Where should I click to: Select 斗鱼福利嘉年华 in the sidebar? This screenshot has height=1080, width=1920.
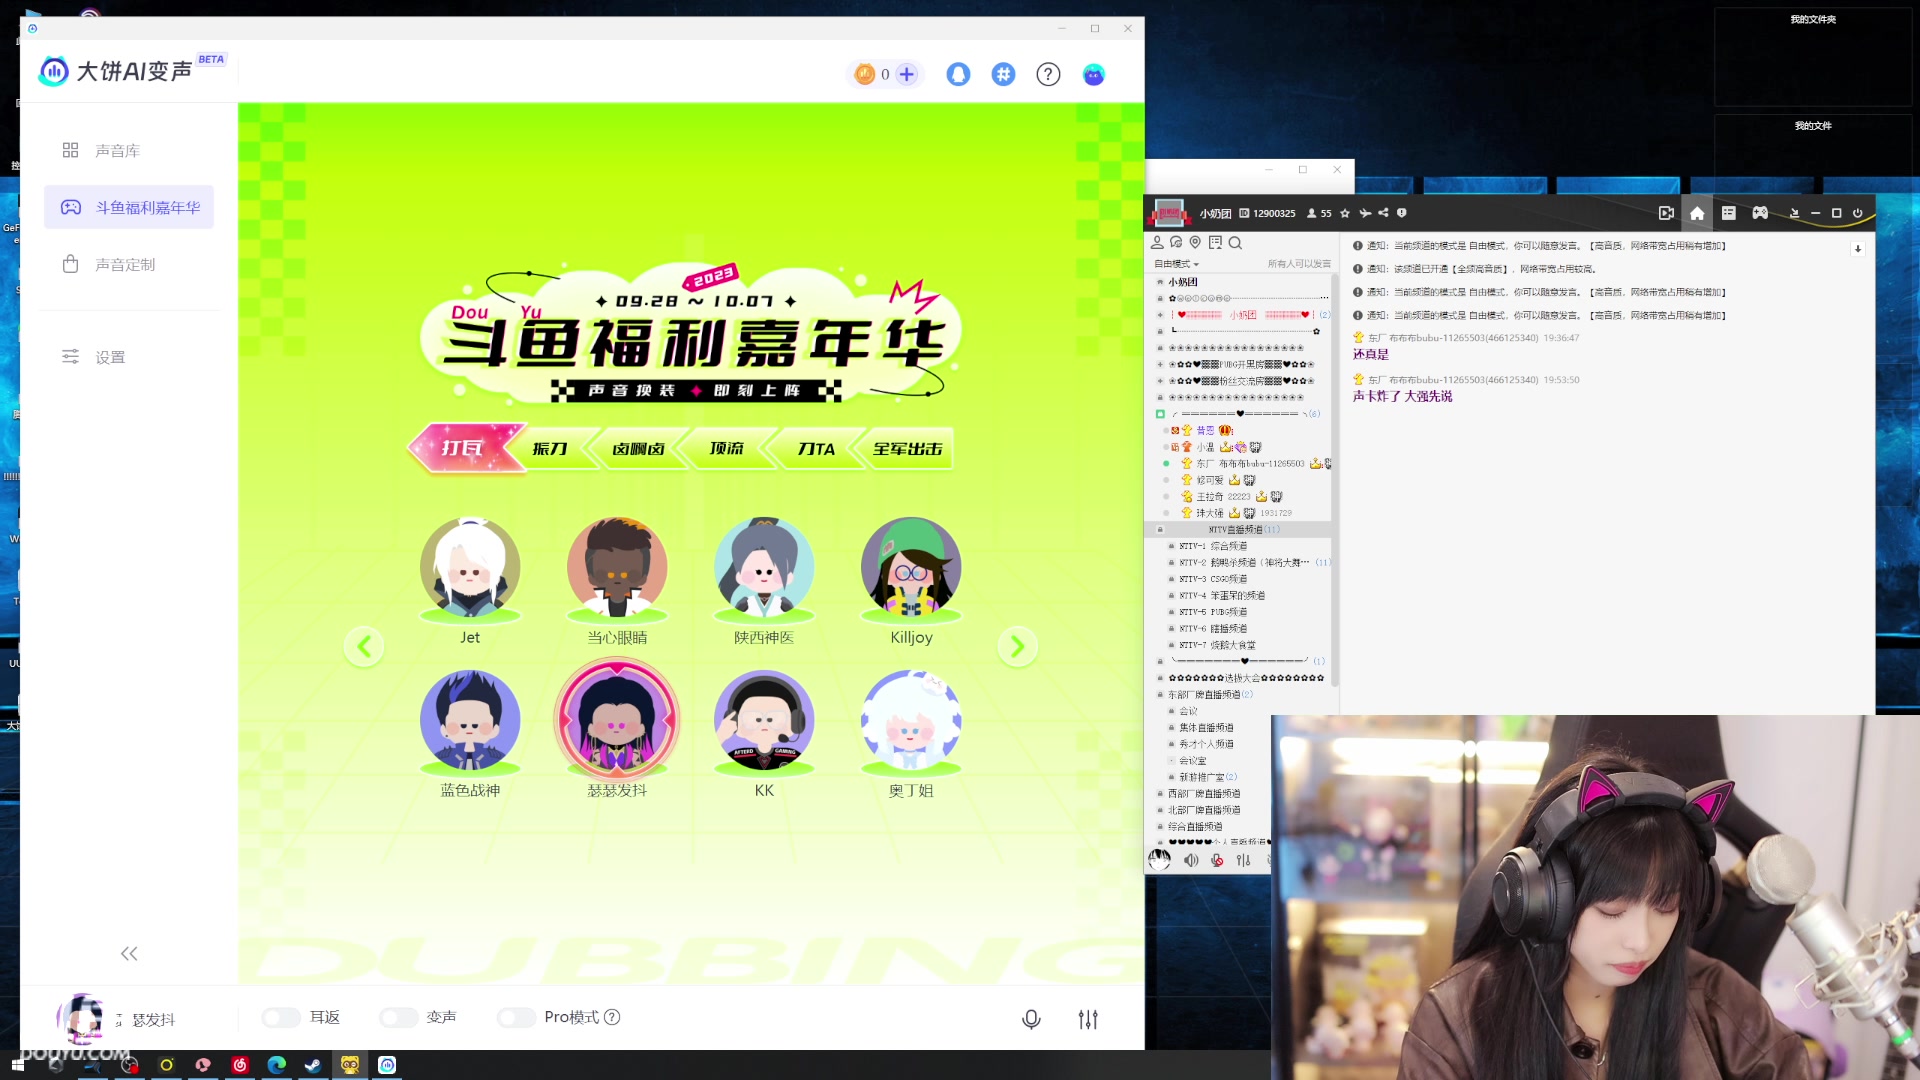[129, 207]
